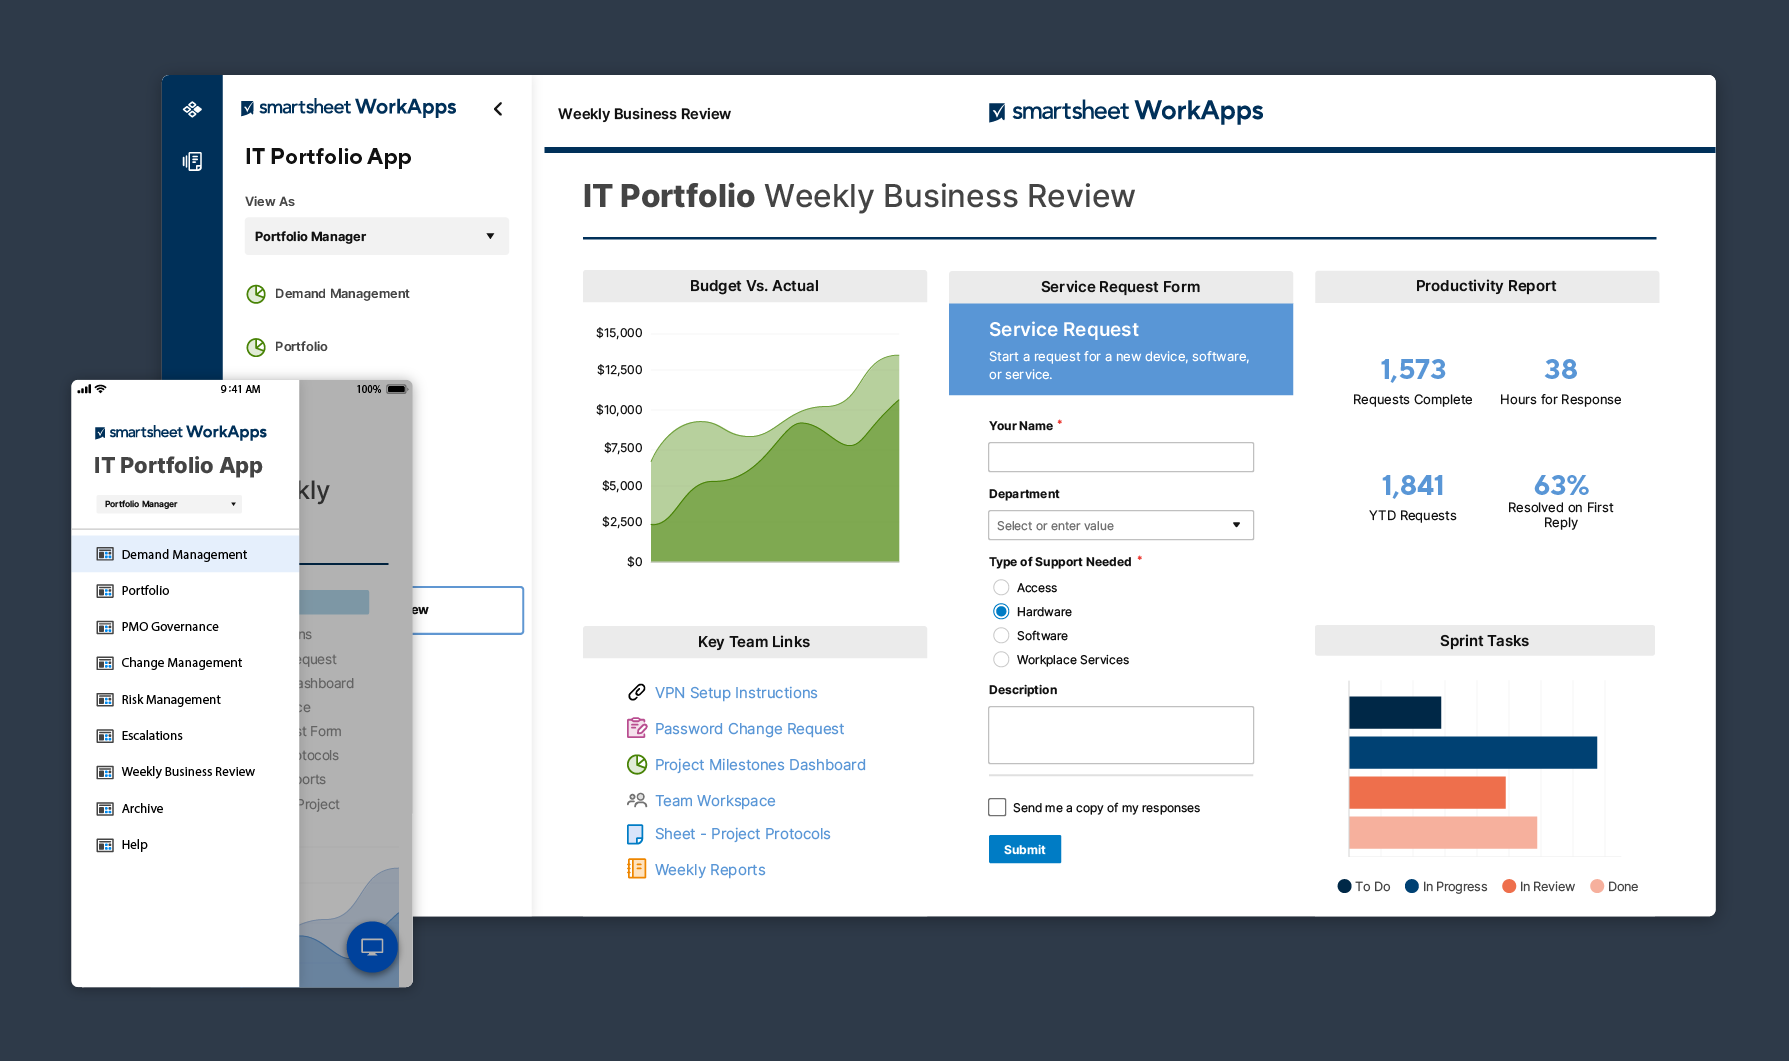Open the Portfolio Manager View As dropdown
Screen dimensions: 1789x1061
pyautogui.click(x=376, y=236)
